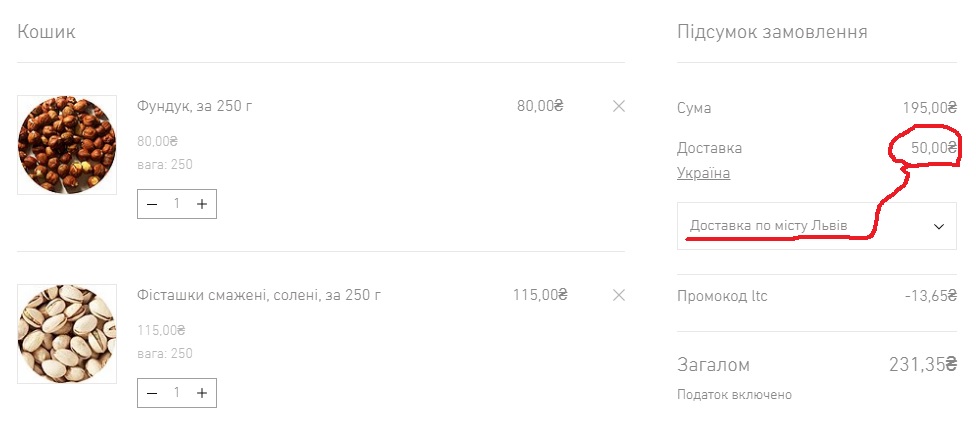Viewport: 976px width, 426px height.
Task: Increase Фісташки quantity with plus icon
Action: (x=202, y=393)
